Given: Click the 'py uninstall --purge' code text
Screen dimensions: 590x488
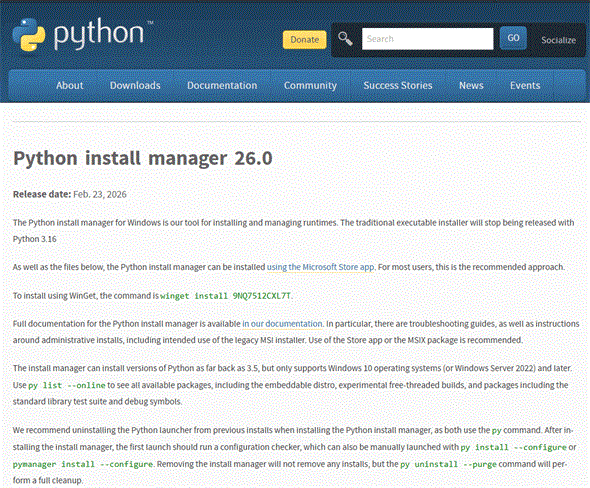Looking at the screenshot, I should pos(448,464).
